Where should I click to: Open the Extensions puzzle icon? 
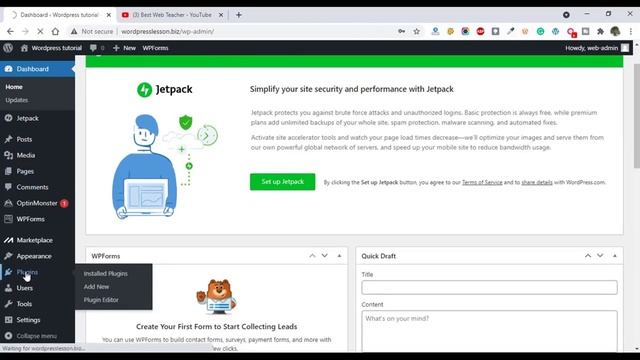(600, 31)
